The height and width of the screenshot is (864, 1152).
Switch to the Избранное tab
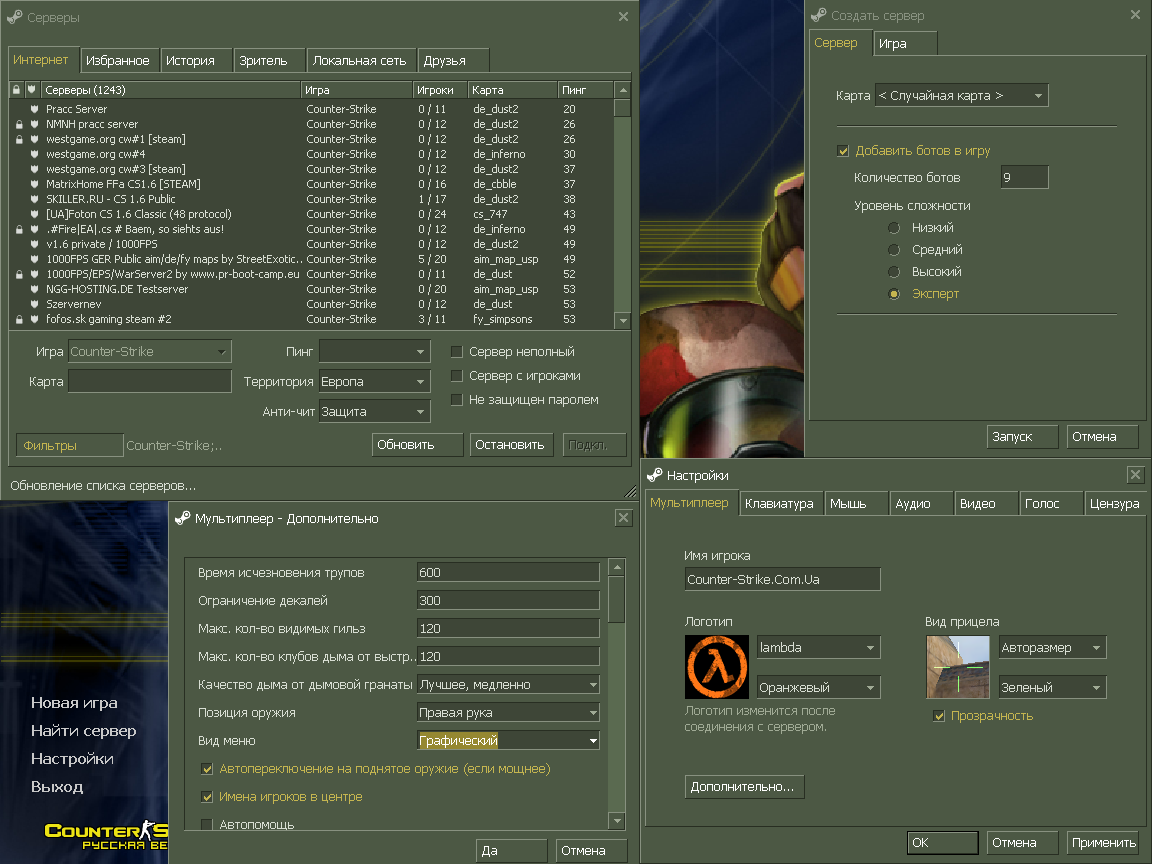pyautogui.click(x=118, y=60)
